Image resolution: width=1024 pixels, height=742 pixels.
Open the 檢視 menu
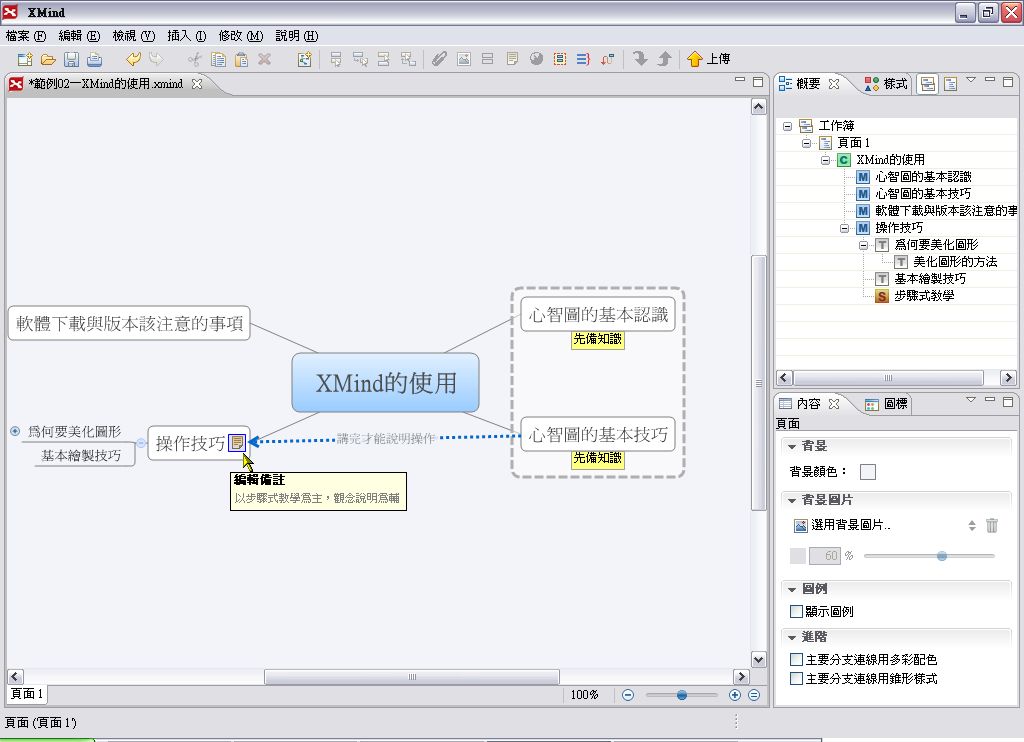click(133, 36)
